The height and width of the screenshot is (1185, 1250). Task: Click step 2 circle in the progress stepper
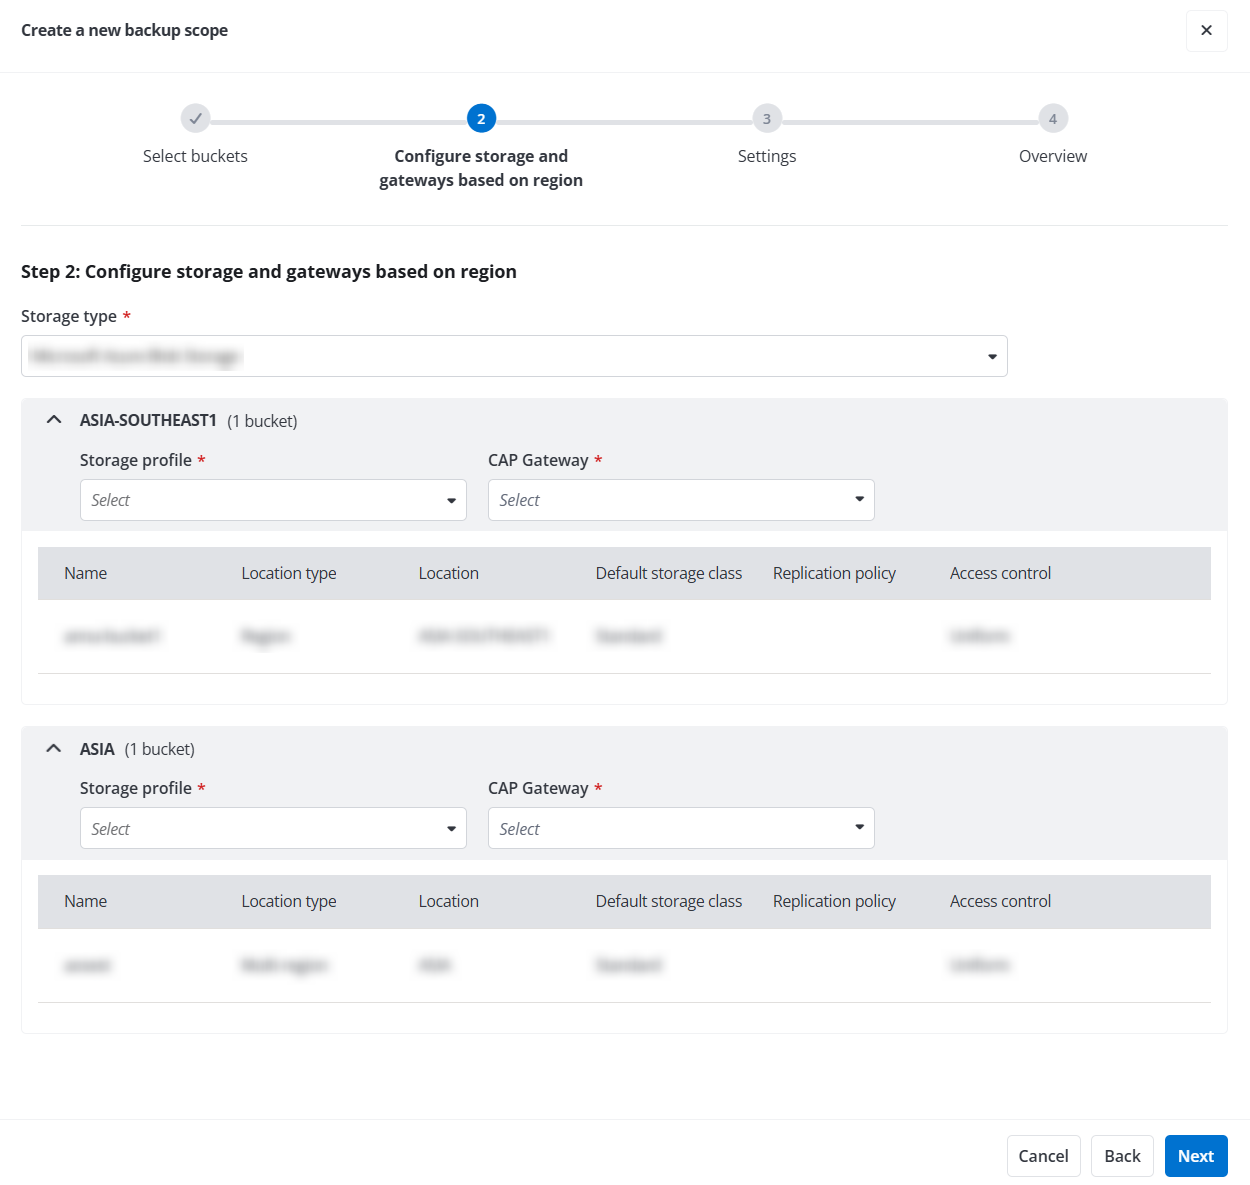point(481,118)
